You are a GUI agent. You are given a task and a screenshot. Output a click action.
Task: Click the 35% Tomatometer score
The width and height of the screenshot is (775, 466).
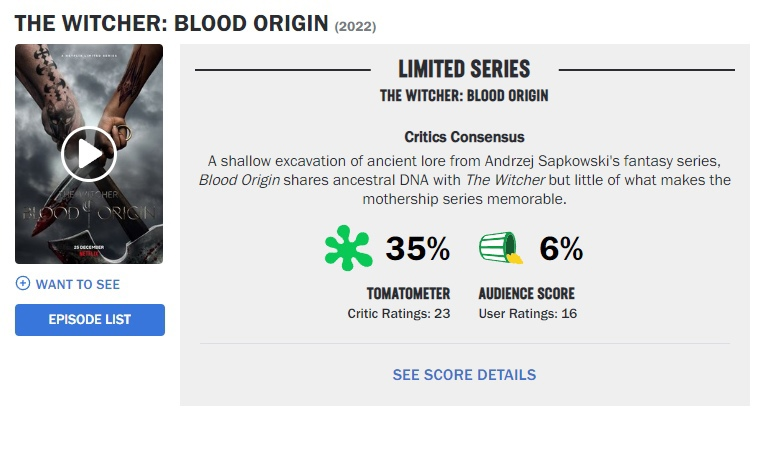[418, 249]
